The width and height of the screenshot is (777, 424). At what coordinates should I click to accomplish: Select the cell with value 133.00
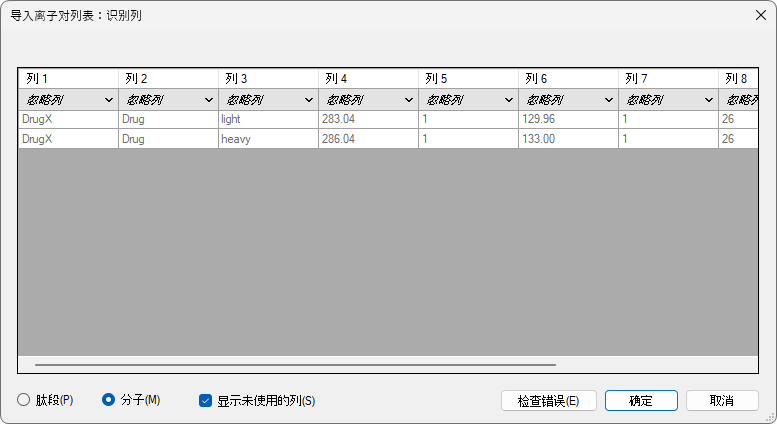click(x=567, y=139)
